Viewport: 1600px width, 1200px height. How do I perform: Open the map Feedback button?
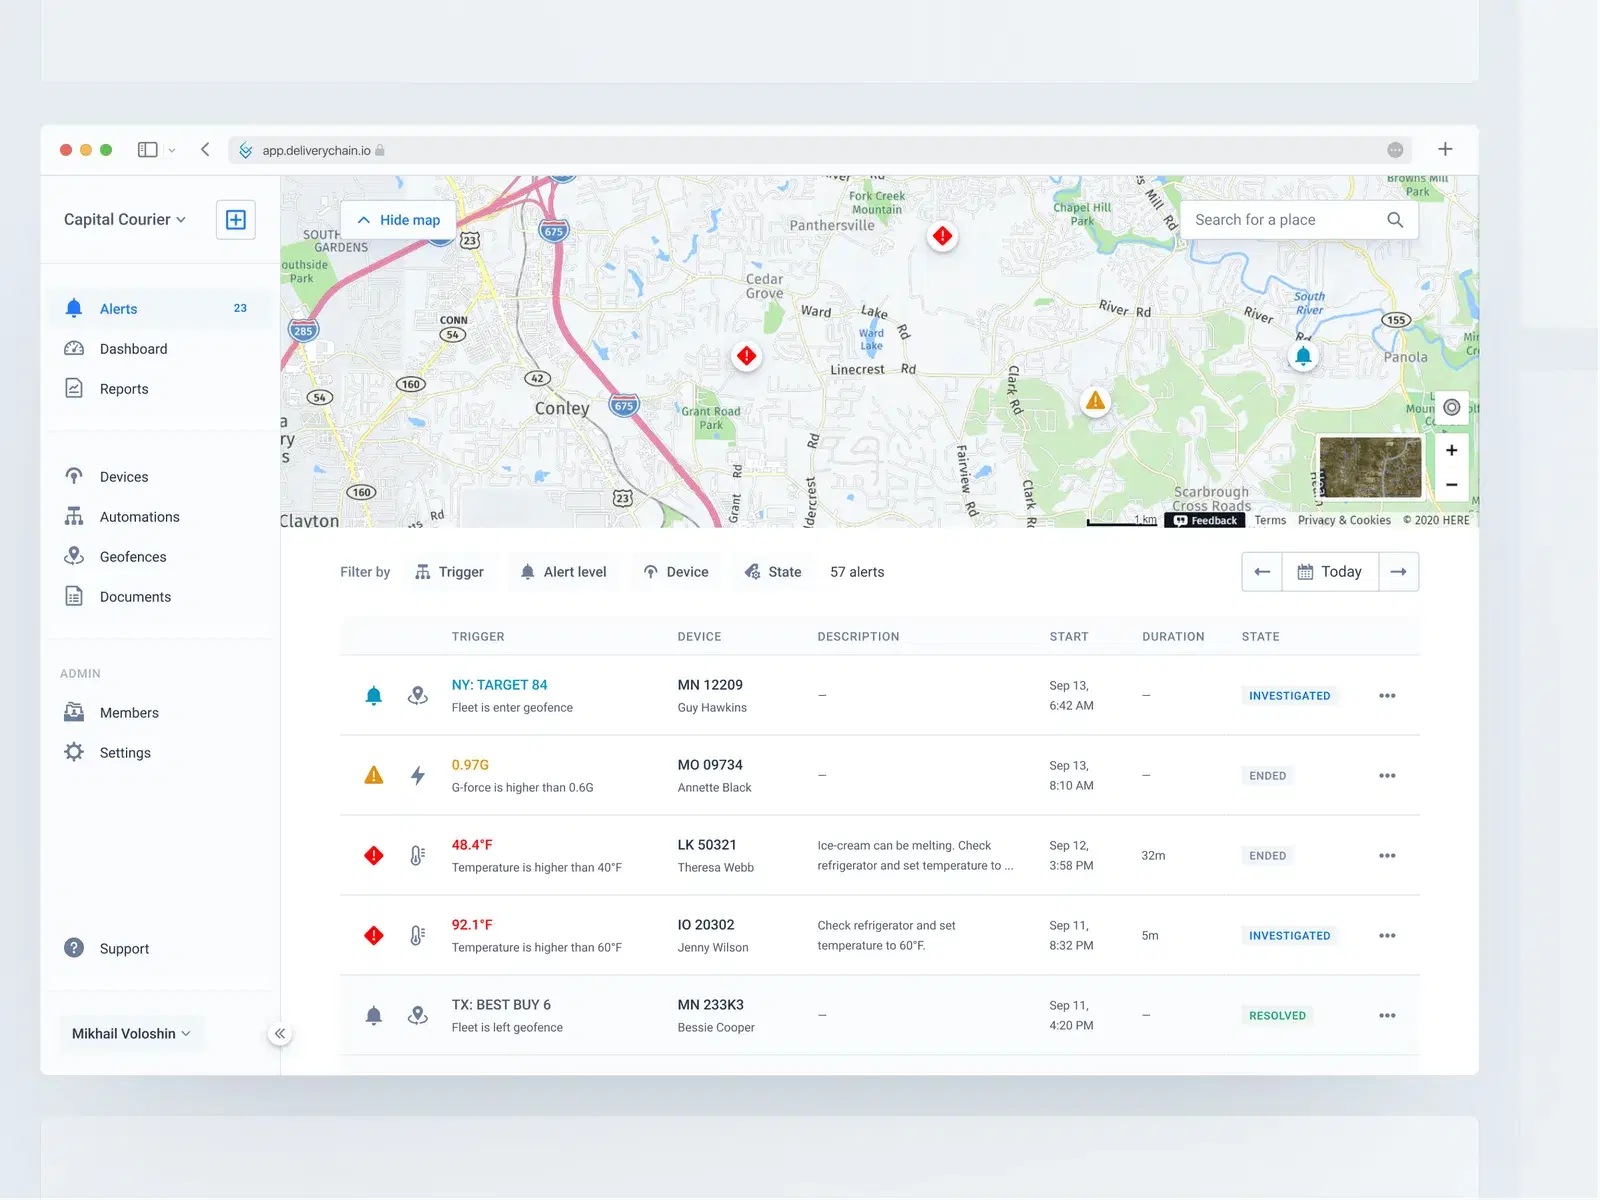(1205, 520)
